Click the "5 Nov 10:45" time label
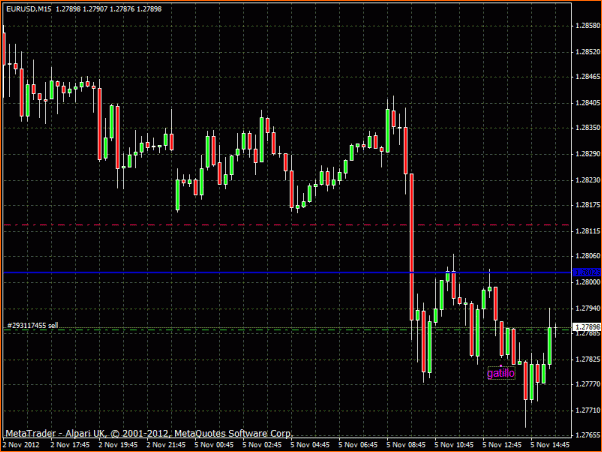Screen dimensions: 602x452 coord(454,445)
